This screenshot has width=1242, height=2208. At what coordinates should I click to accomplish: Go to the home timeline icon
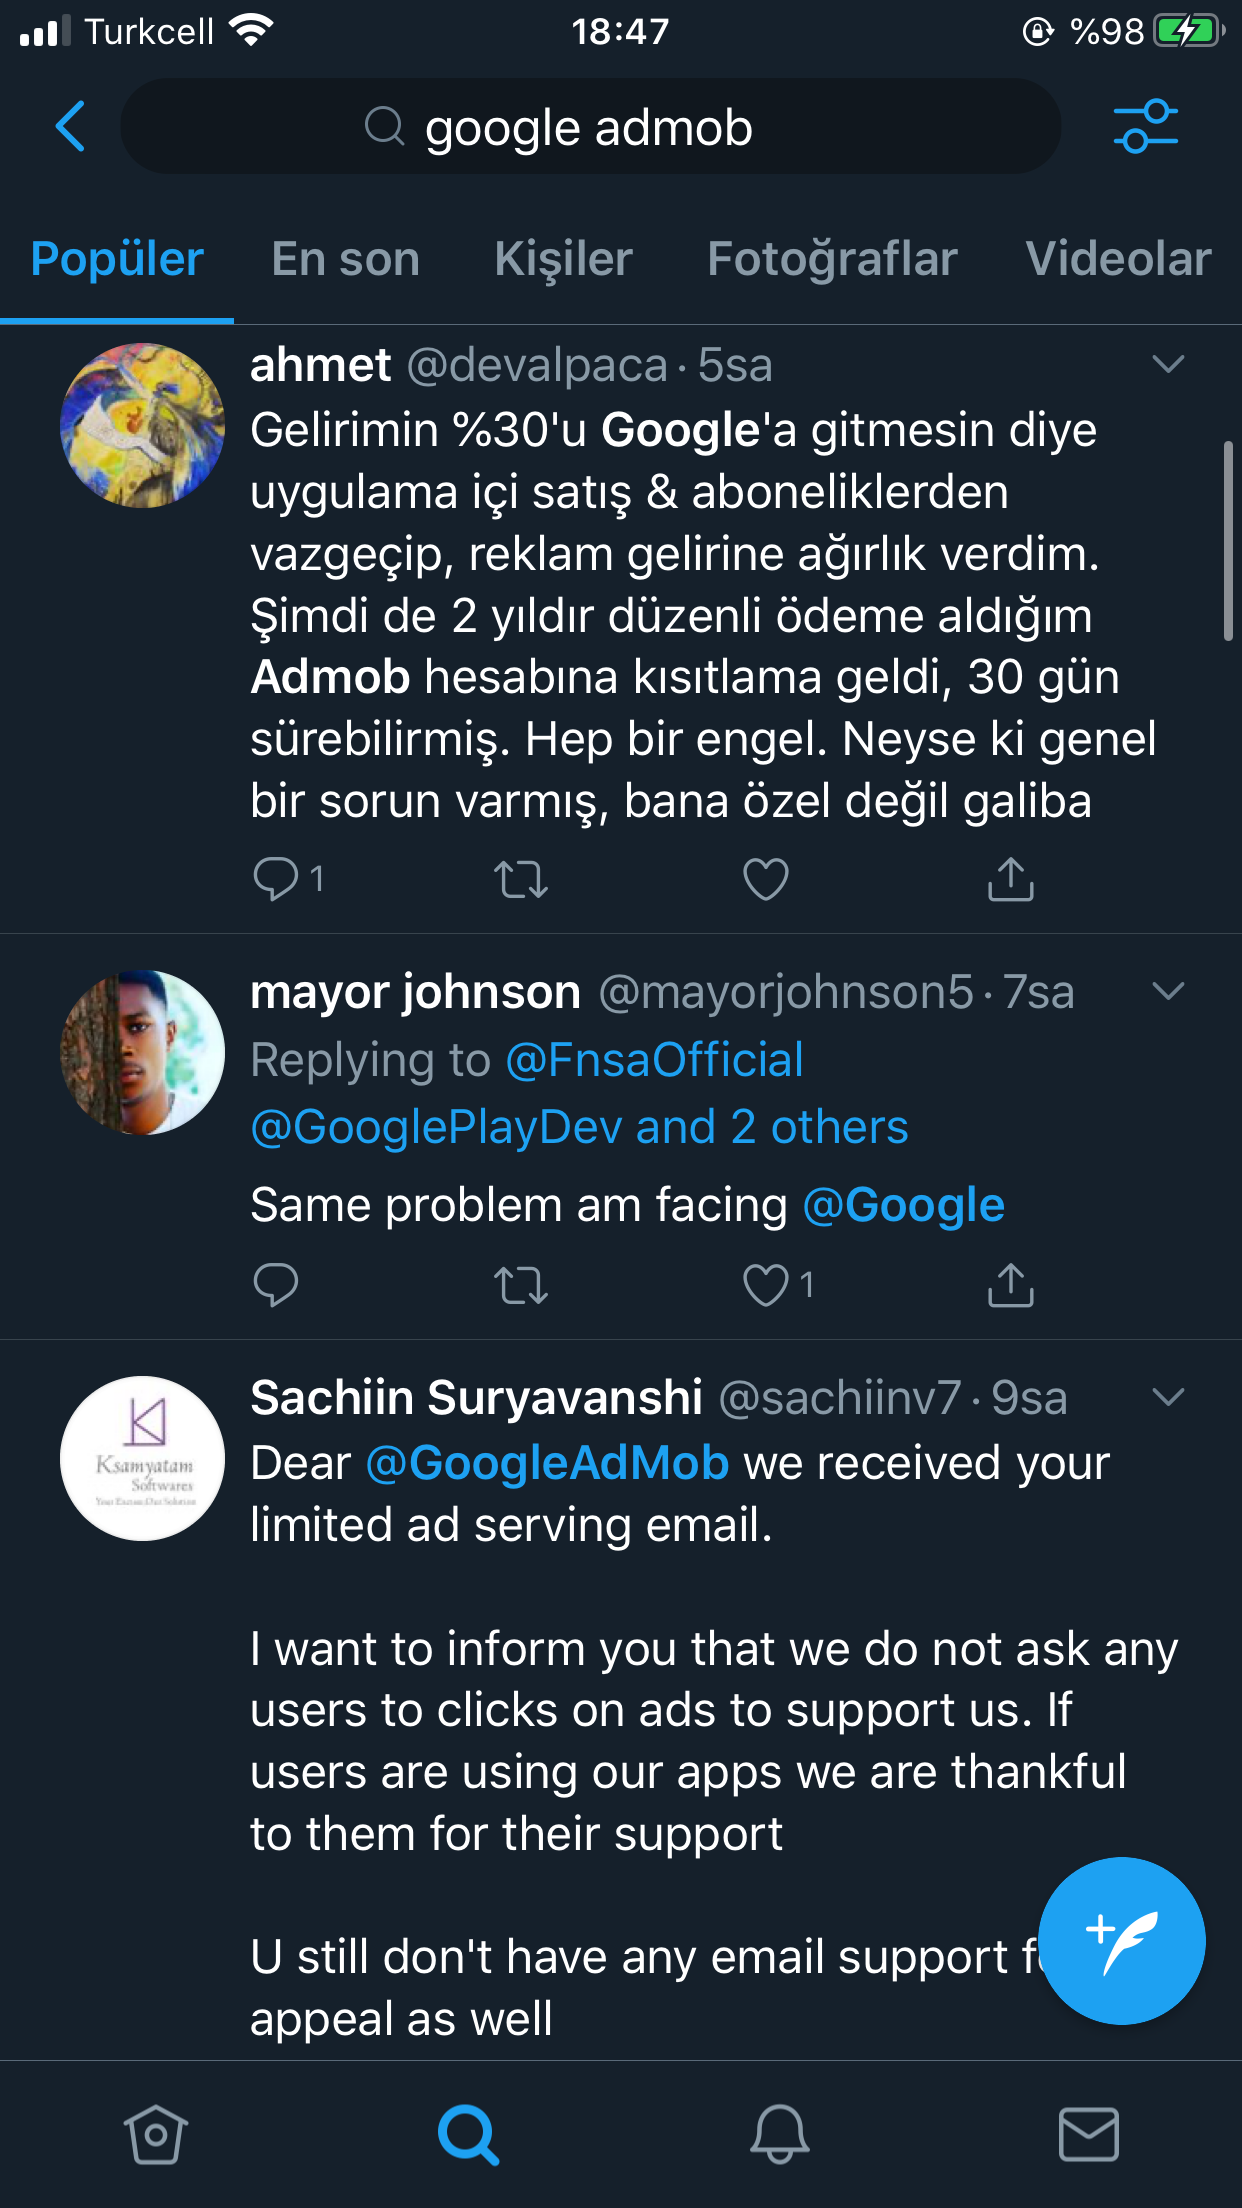point(156,2134)
